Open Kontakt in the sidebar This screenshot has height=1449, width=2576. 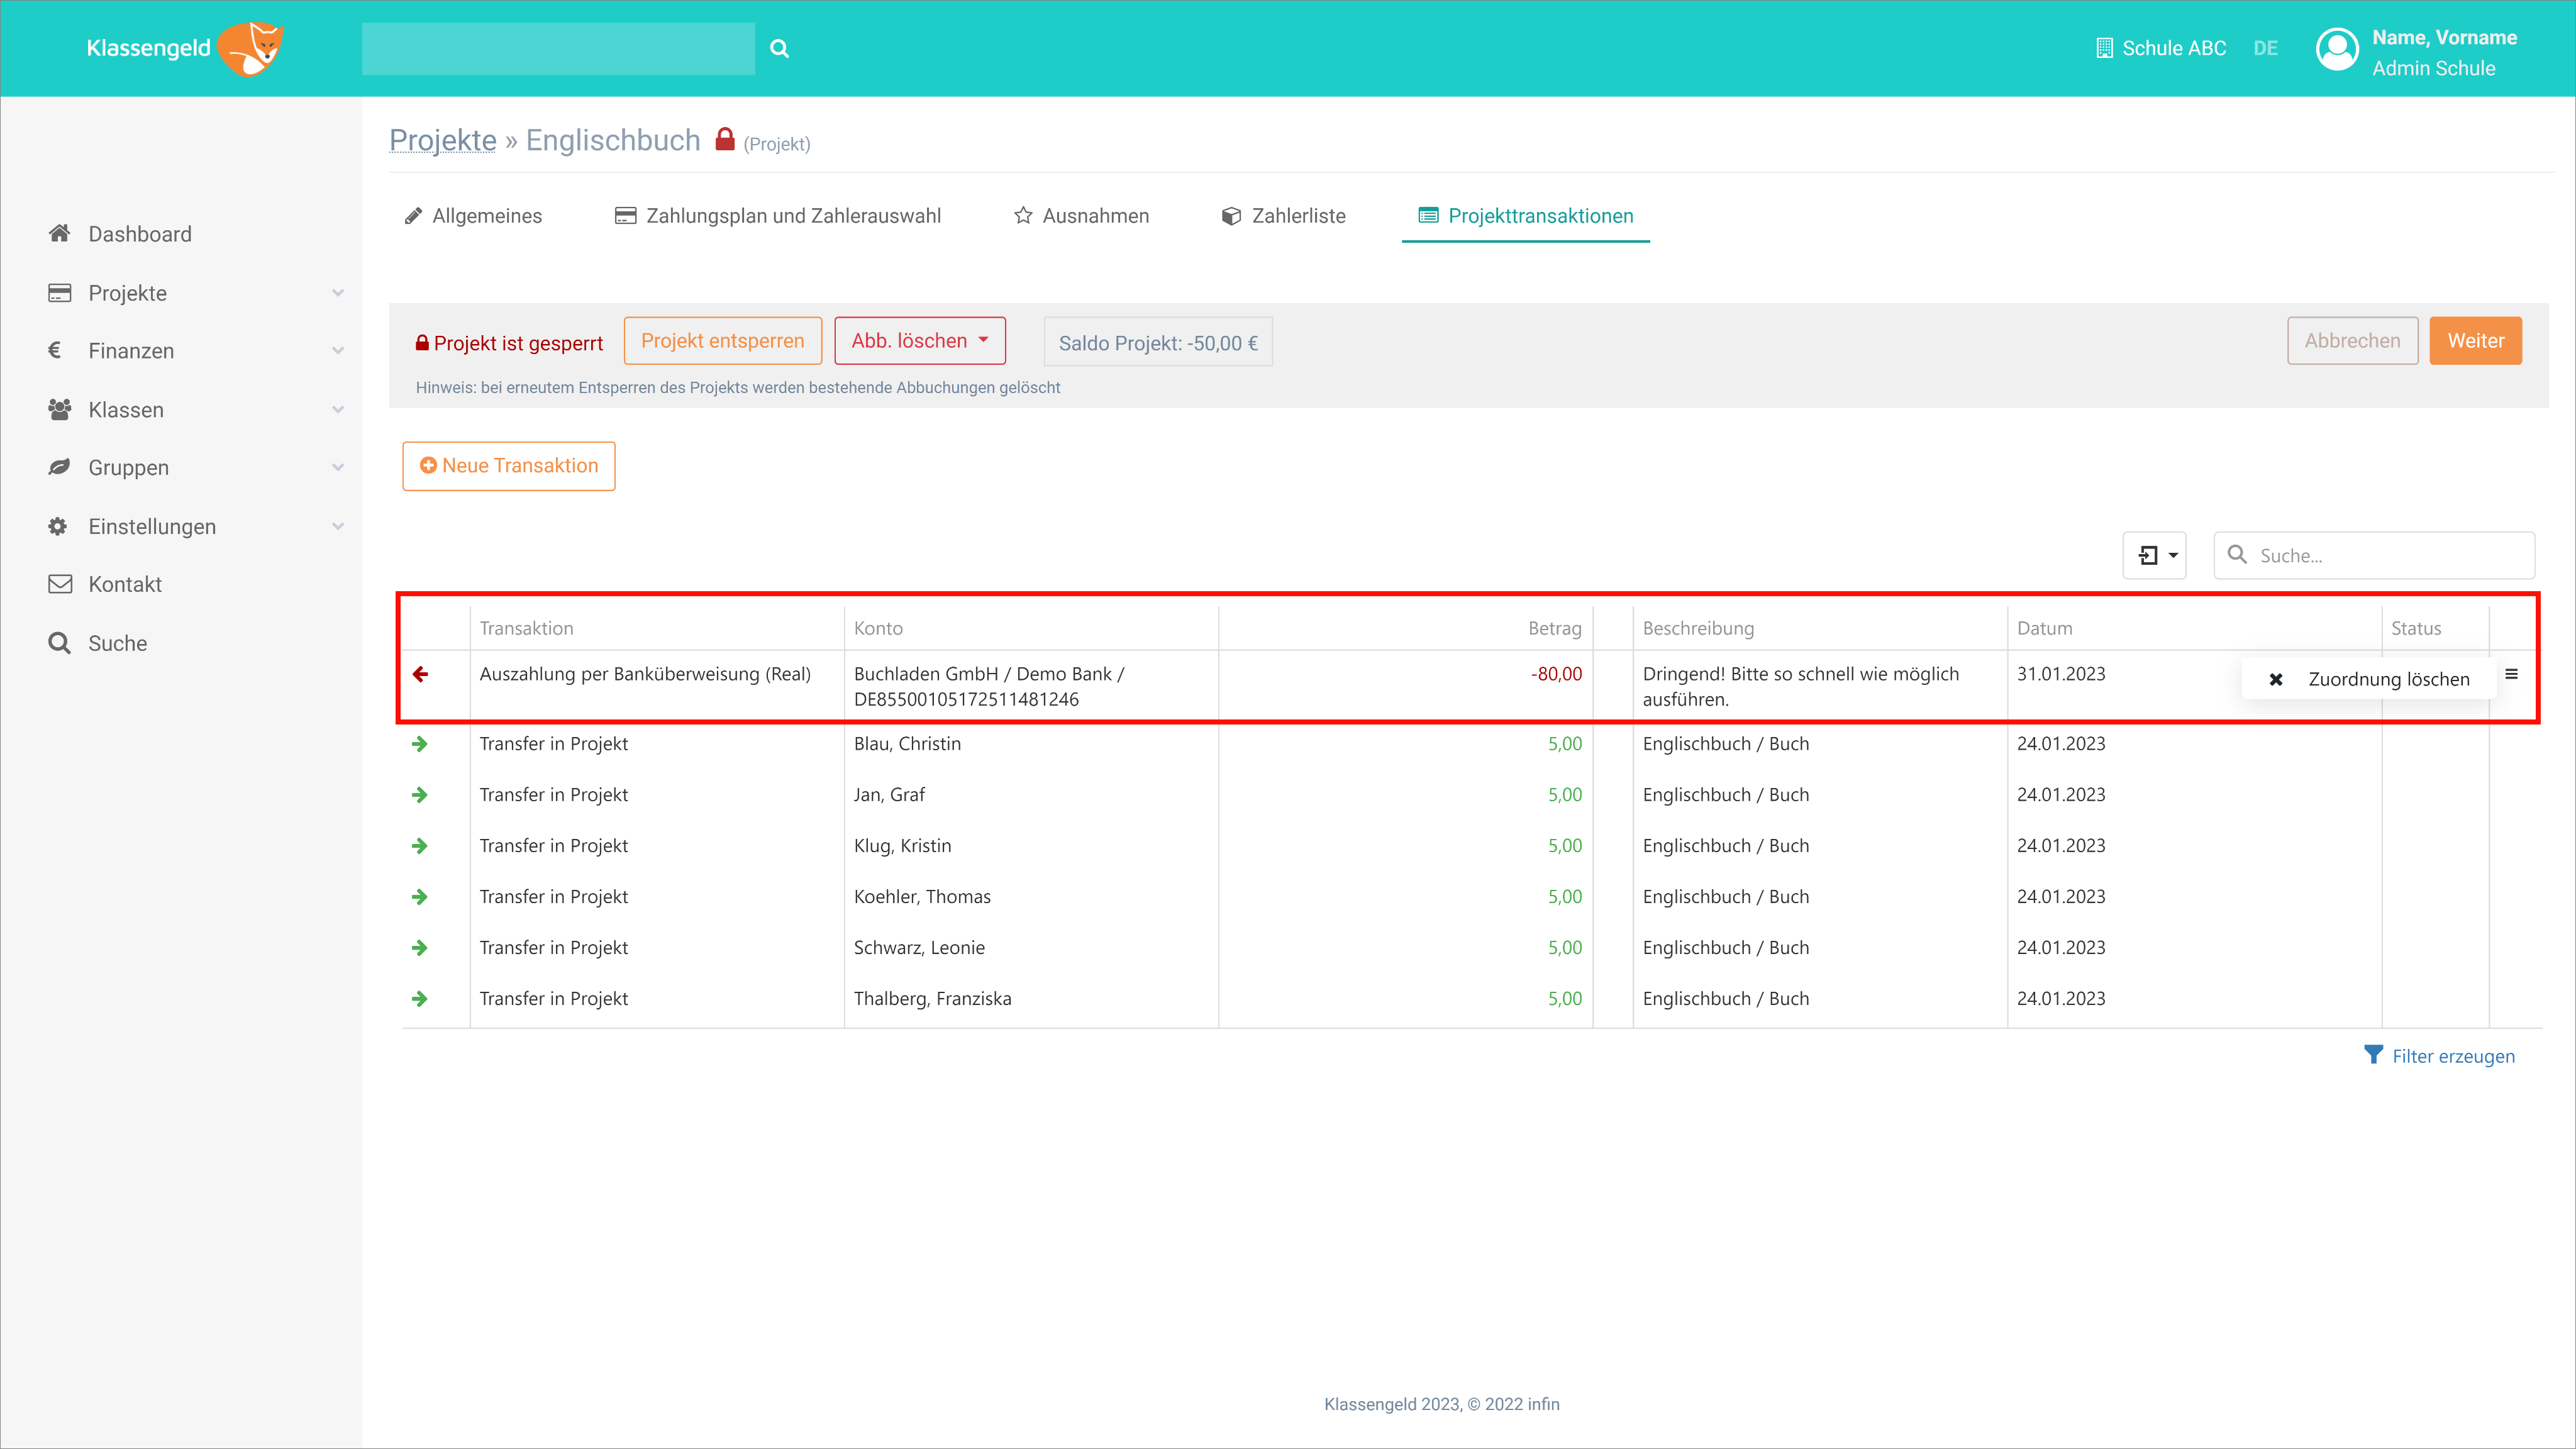point(125,584)
